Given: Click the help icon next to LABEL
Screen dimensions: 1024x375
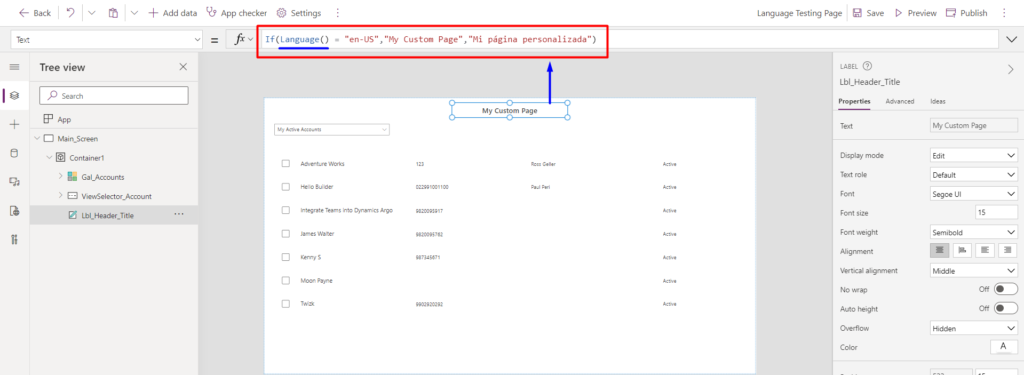Looking at the screenshot, I should (x=867, y=66).
